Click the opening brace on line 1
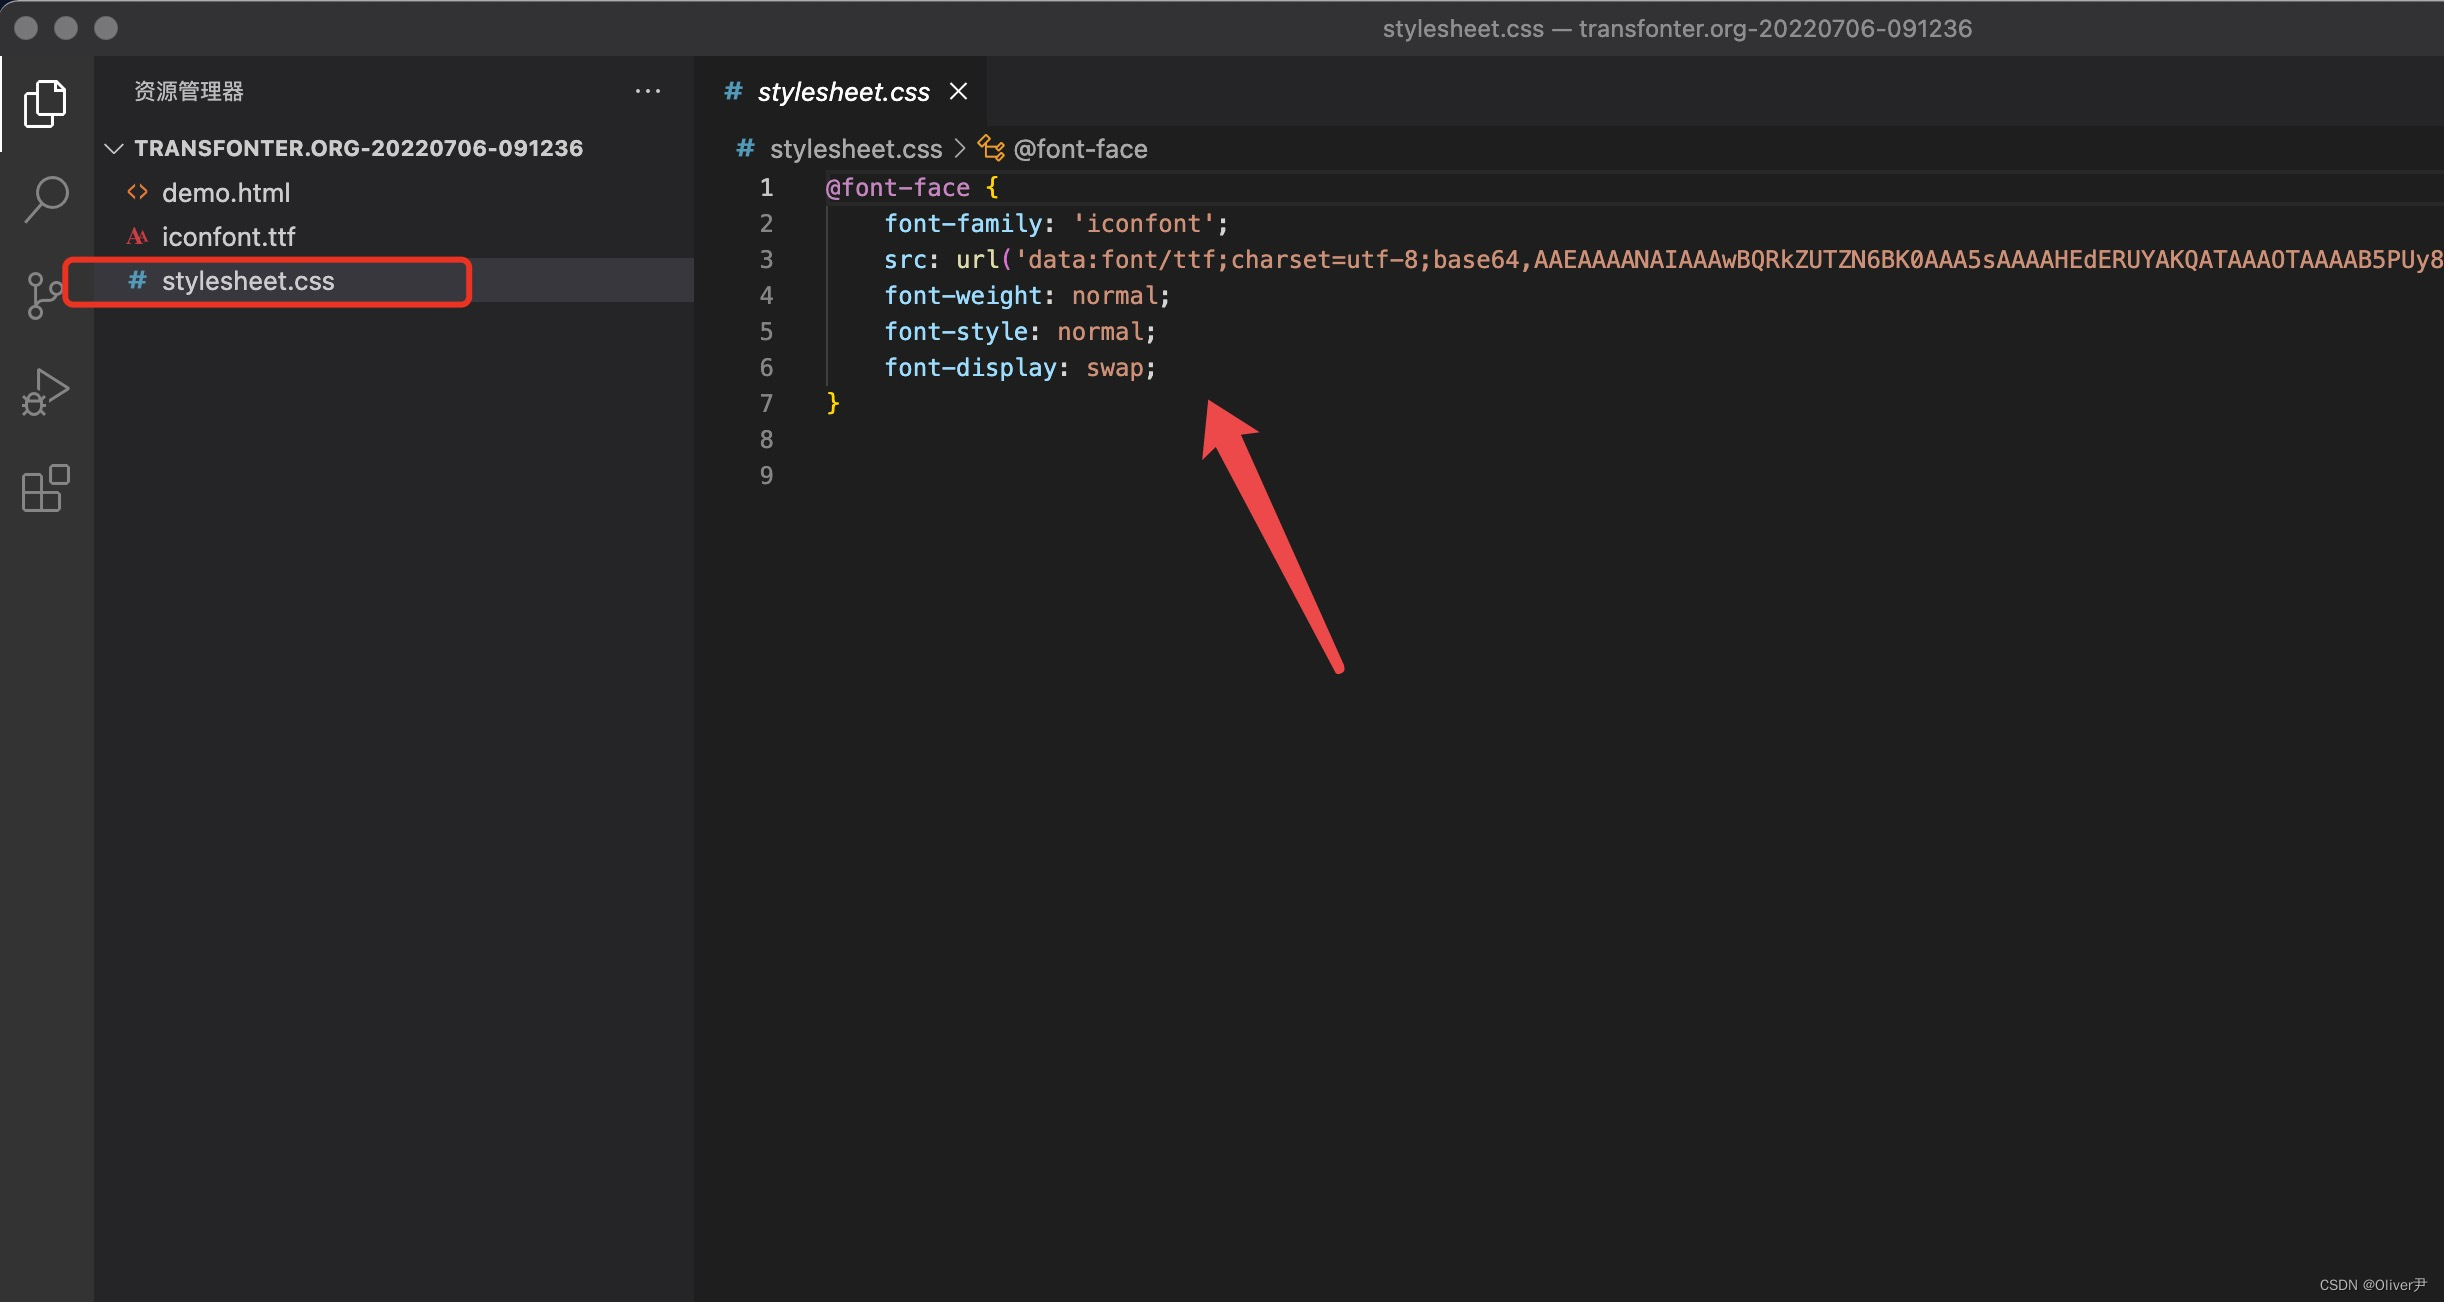The width and height of the screenshot is (2444, 1302). (992, 187)
